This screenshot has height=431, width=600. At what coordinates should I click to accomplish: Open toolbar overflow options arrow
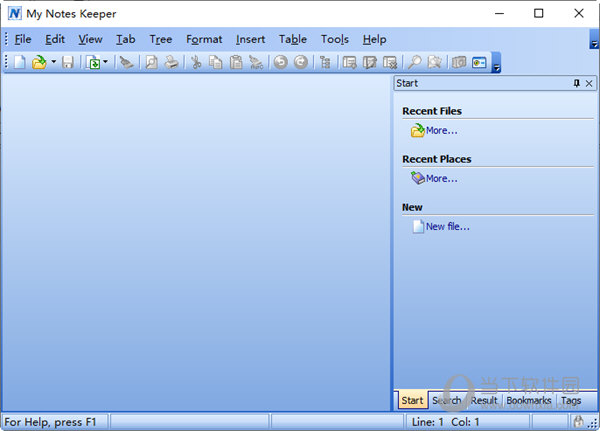click(x=496, y=62)
